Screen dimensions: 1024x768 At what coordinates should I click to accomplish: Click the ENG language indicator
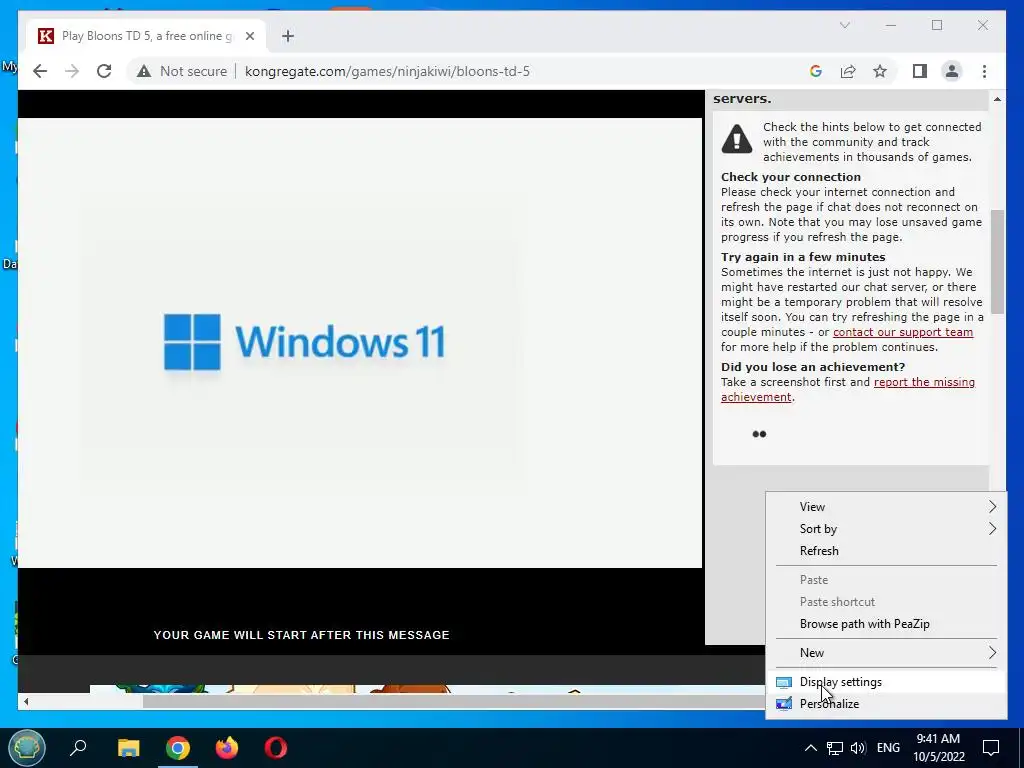click(888, 748)
